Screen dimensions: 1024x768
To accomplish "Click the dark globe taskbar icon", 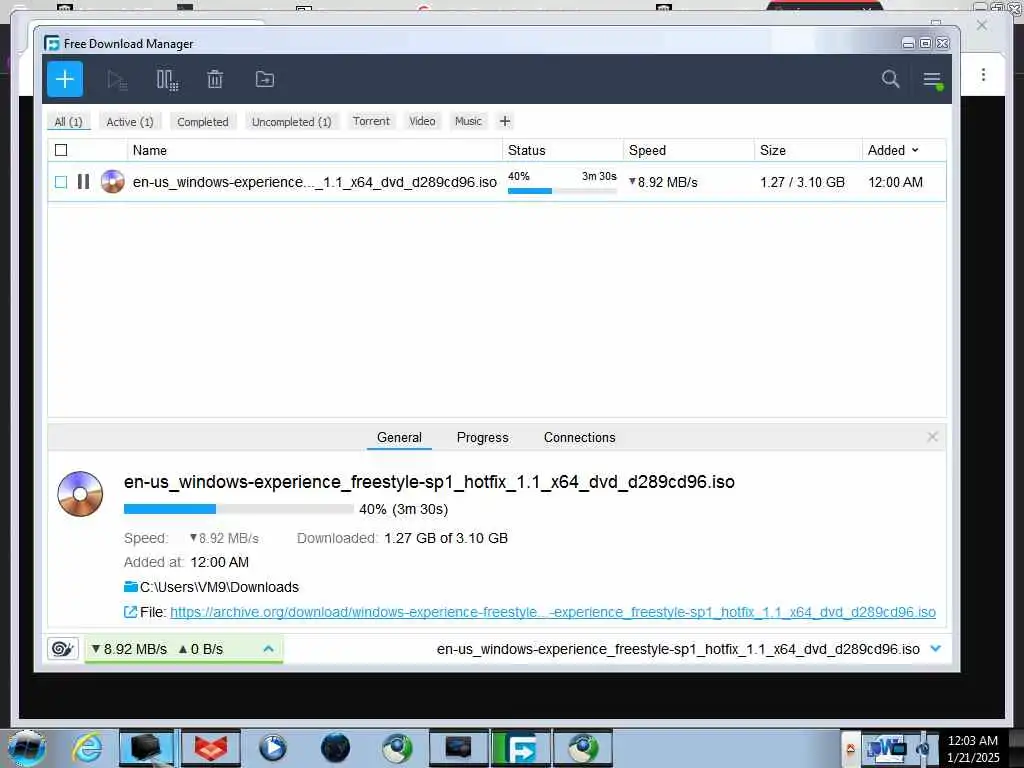I will pyautogui.click(x=335, y=748).
